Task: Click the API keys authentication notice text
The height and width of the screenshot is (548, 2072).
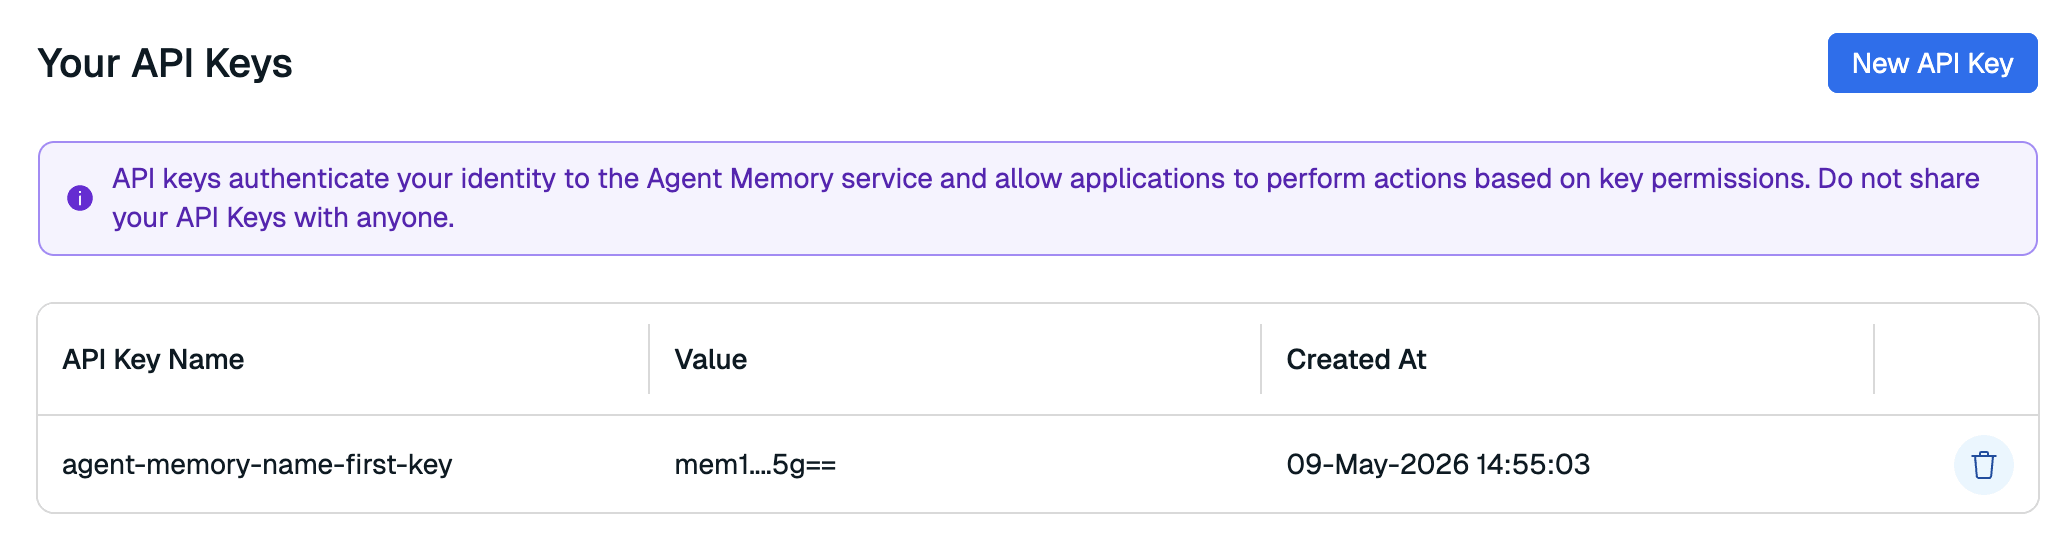Action: coord(1046,198)
